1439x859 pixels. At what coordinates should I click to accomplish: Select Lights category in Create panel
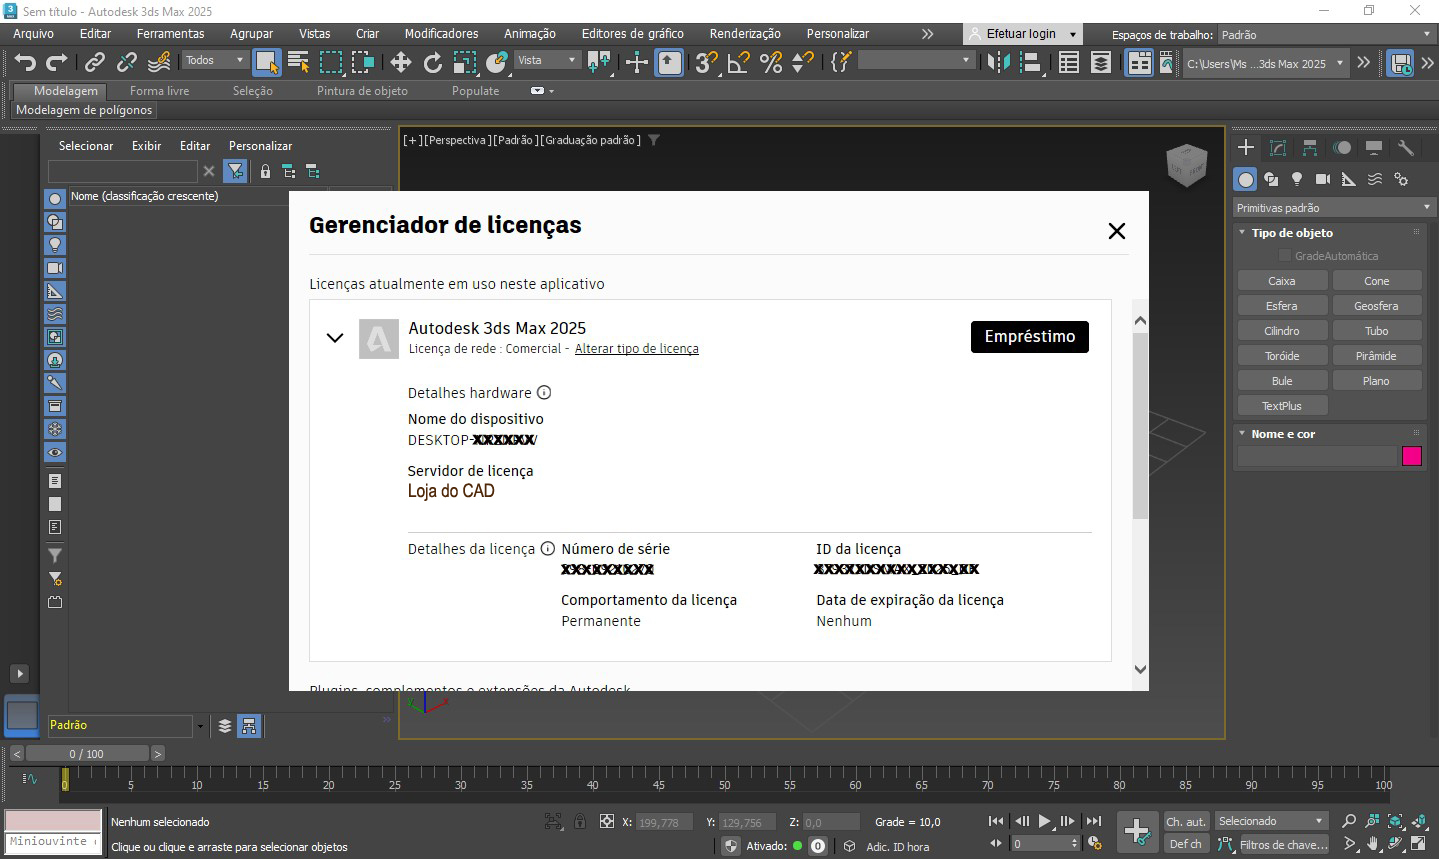coord(1297,179)
